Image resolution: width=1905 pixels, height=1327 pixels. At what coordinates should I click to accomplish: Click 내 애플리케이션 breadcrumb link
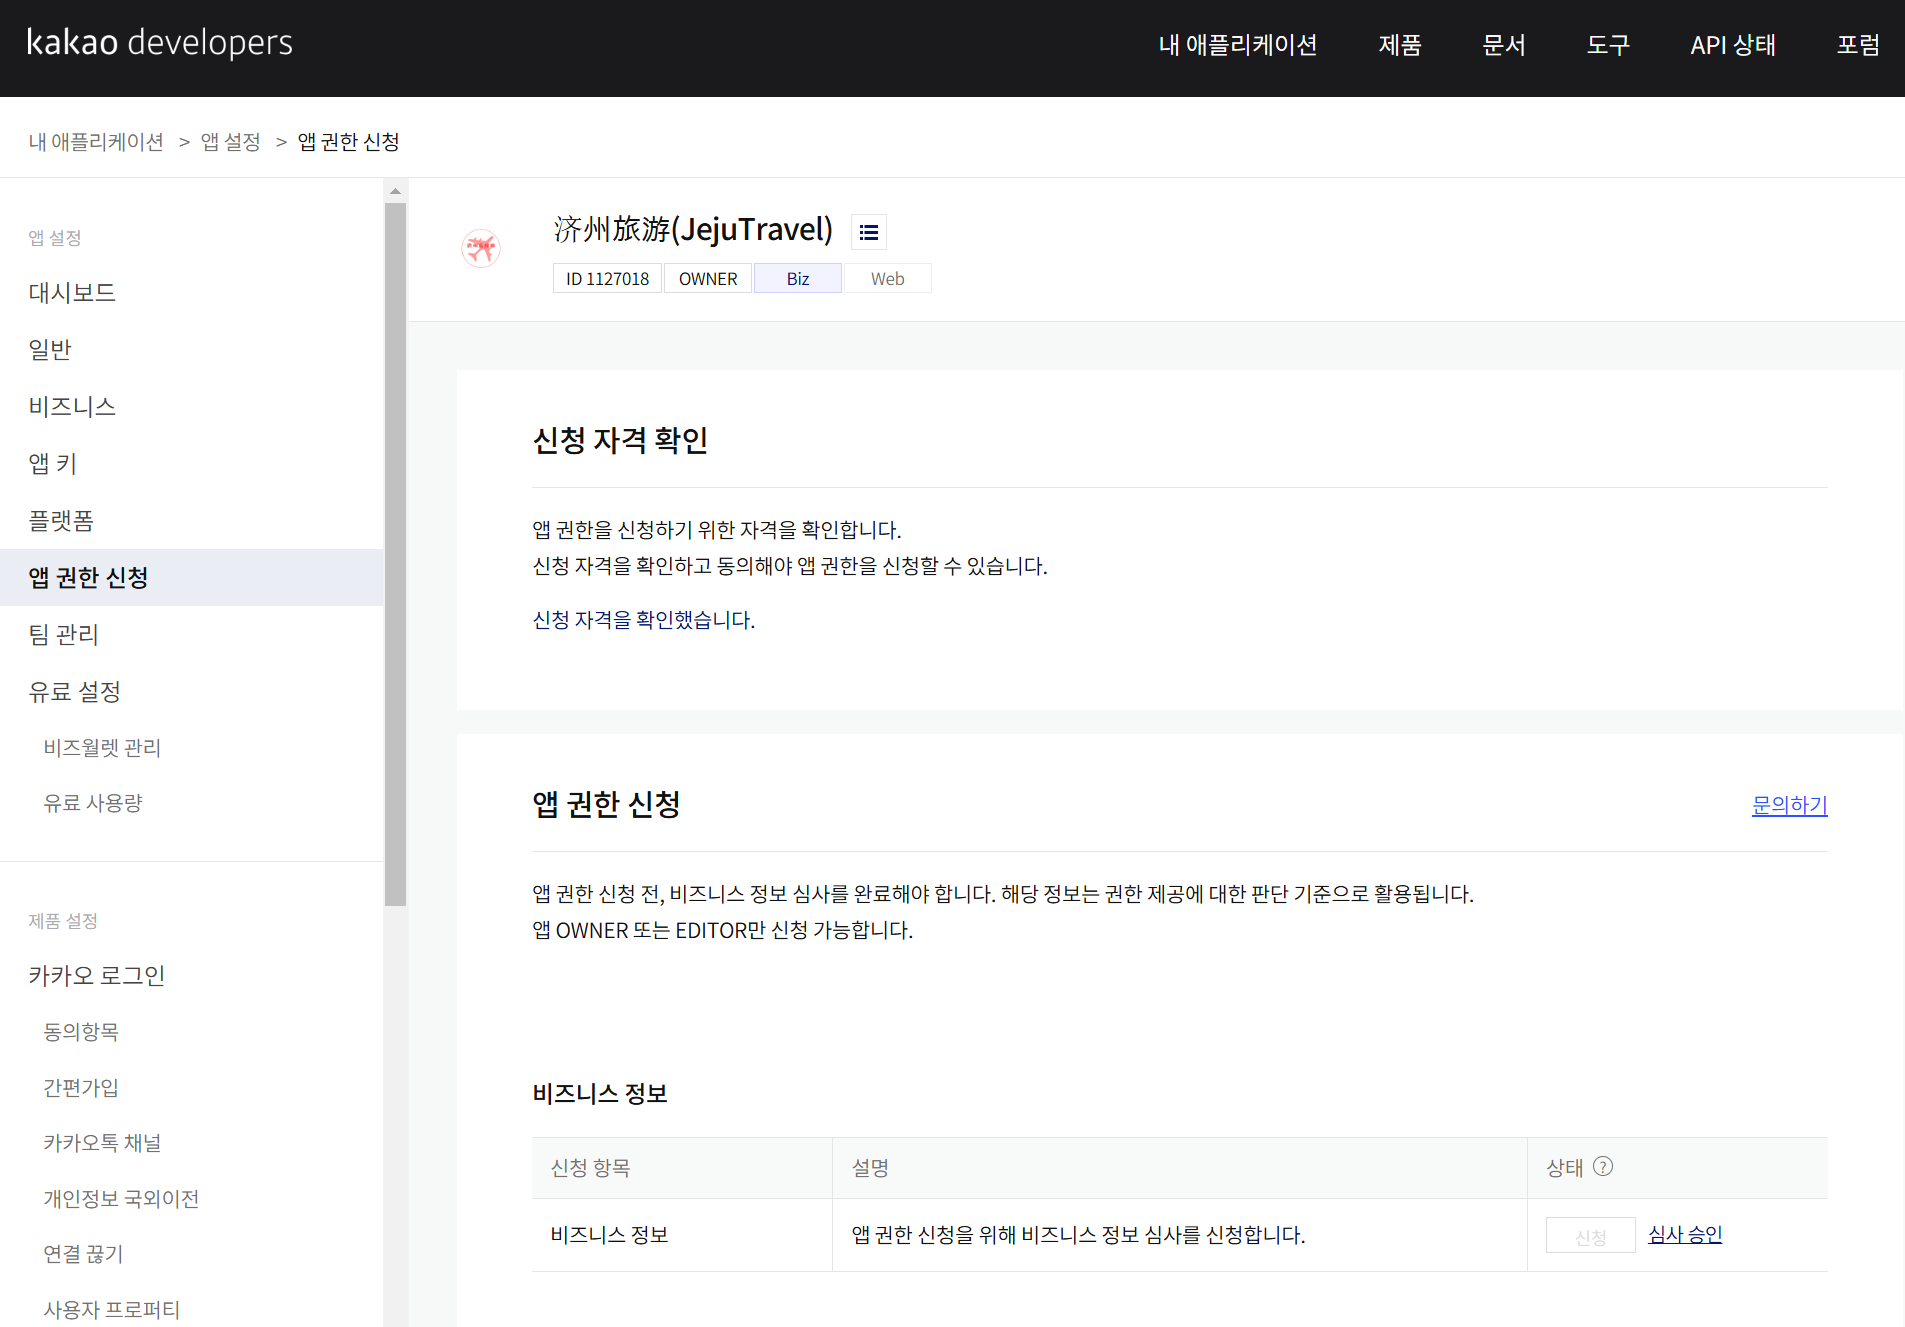click(x=96, y=142)
